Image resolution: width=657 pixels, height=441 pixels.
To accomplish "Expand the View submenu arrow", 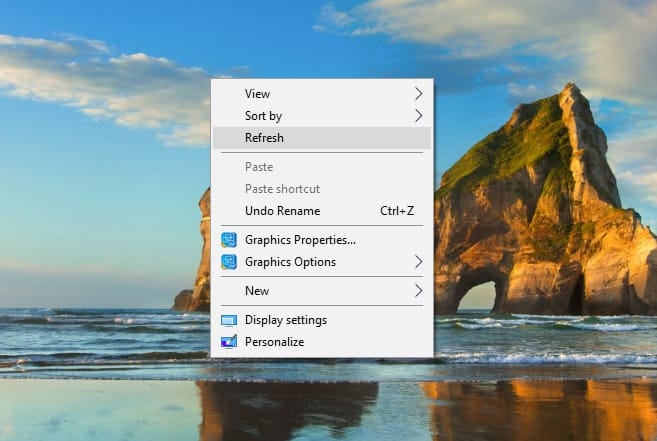I will (418, 94).
